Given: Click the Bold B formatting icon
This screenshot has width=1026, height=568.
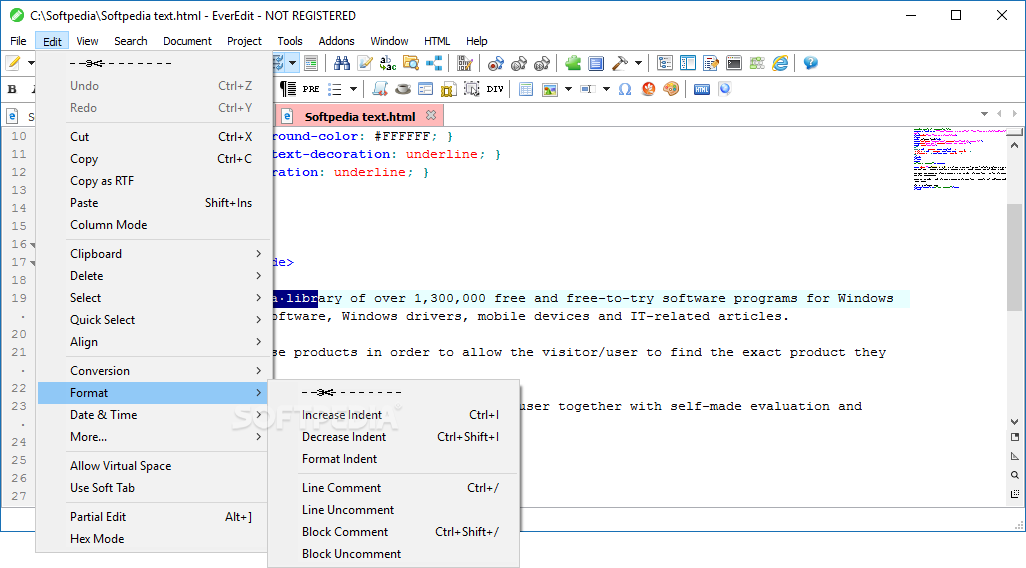Looking at the screenshot, I should tap(12, 89).
